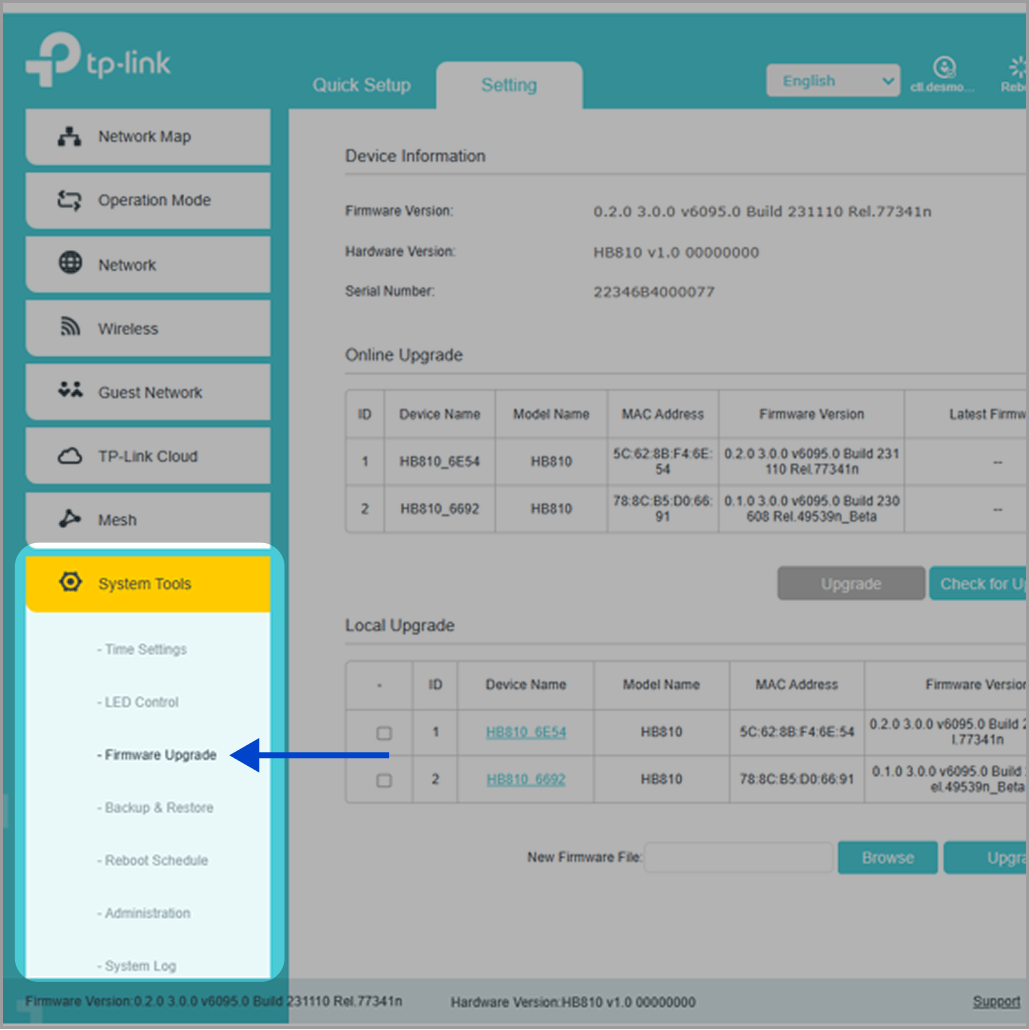Click the Check for Upgrade button
Viewport: 1029px width, 1030px height.
click(979, 583)
